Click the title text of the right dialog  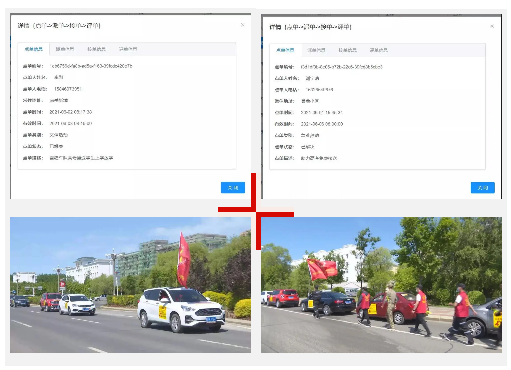click(x=311, y=27)
